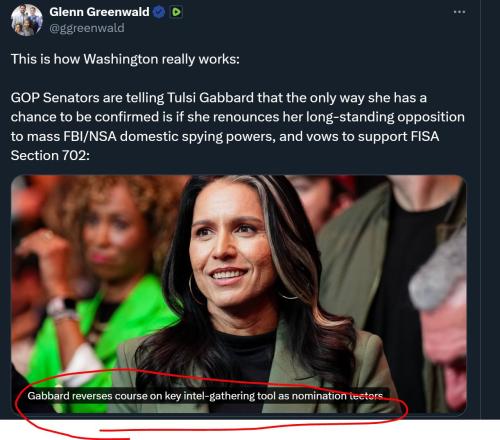Viewport: 500px width, 440px height.
Task: Click the tweet text about FISA Section 702
Action: 238,126
